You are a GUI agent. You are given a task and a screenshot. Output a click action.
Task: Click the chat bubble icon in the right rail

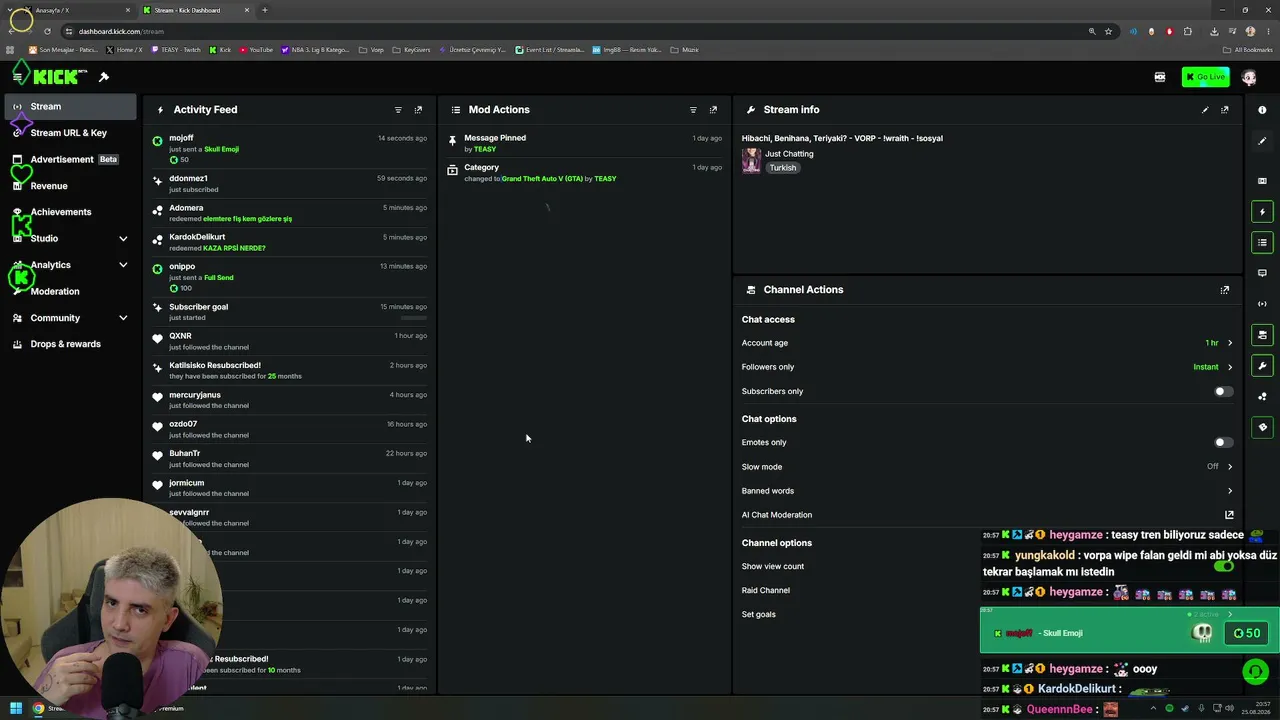pyautogui.click(x=1262, y=273)
